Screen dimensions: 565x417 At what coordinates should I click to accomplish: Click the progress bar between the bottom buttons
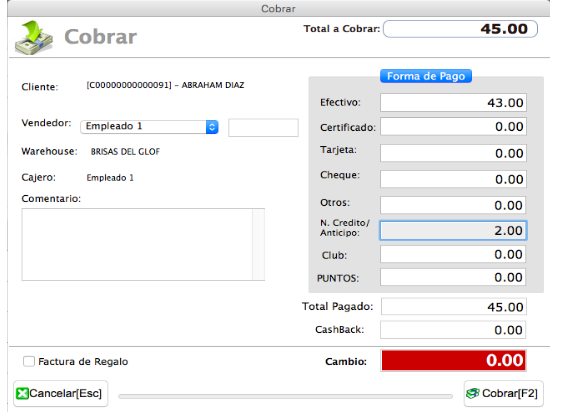pos(285,396)
